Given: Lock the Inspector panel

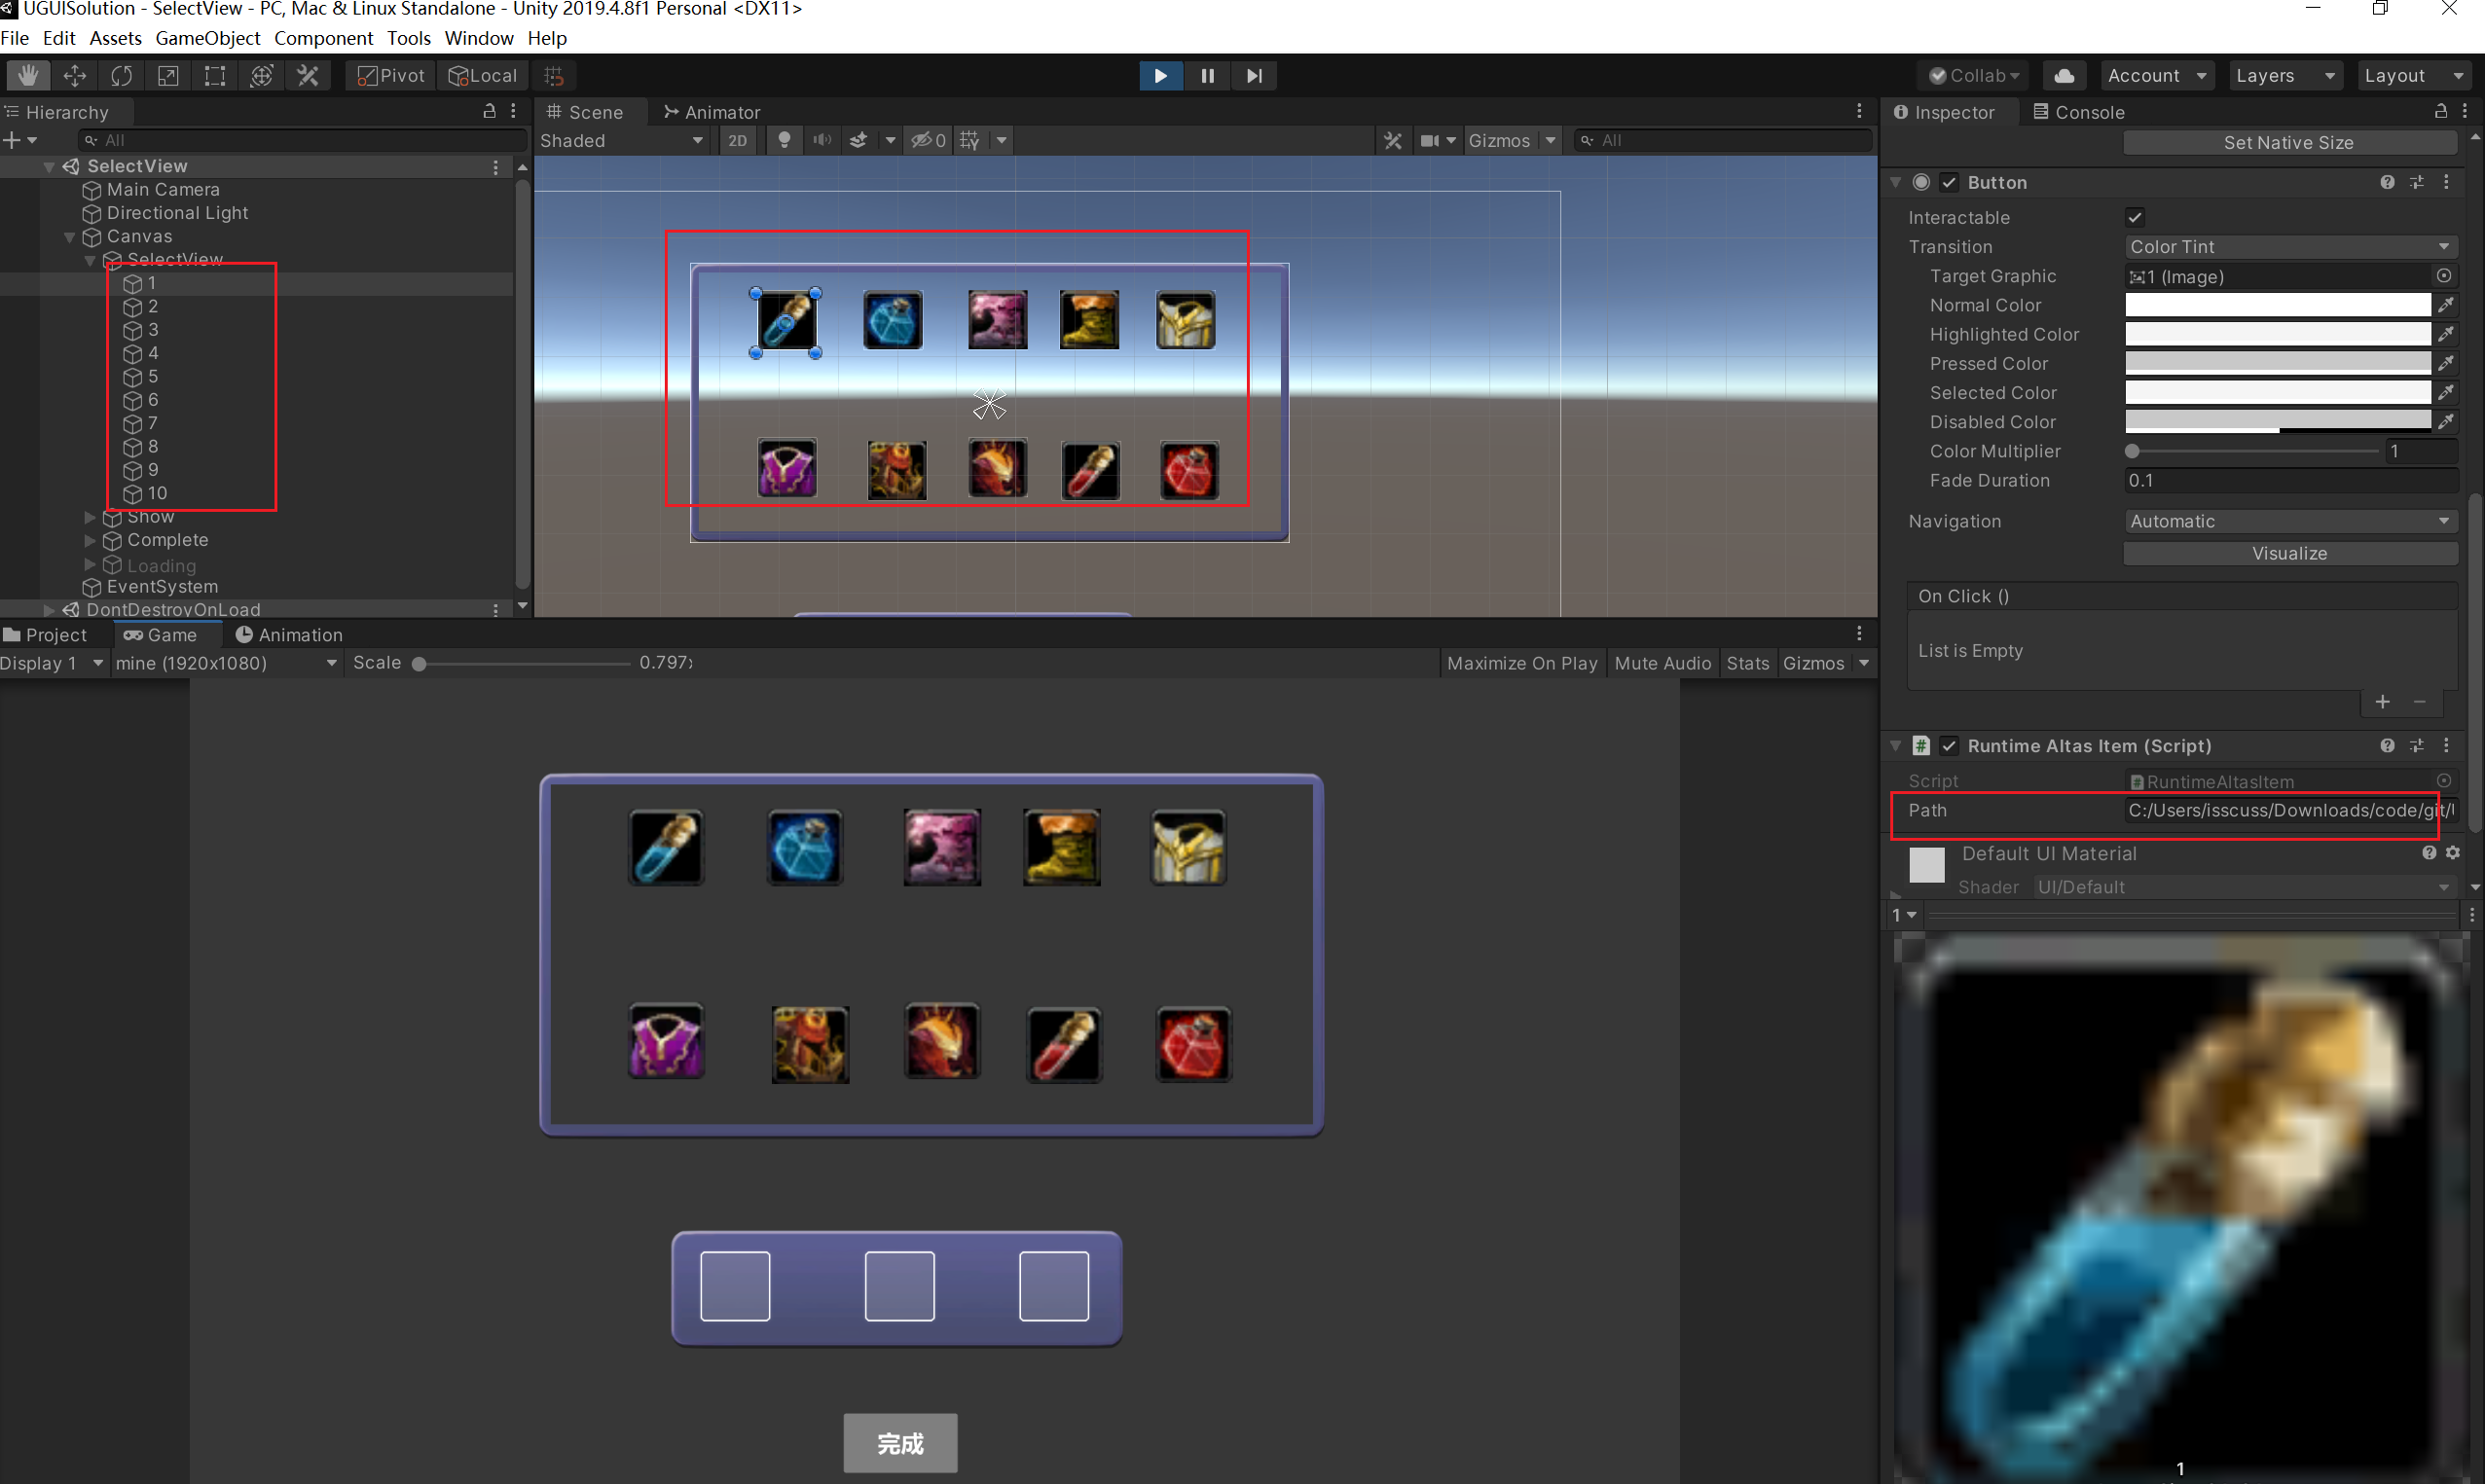Looking at the screenshot, I should tap(2441, 111).
